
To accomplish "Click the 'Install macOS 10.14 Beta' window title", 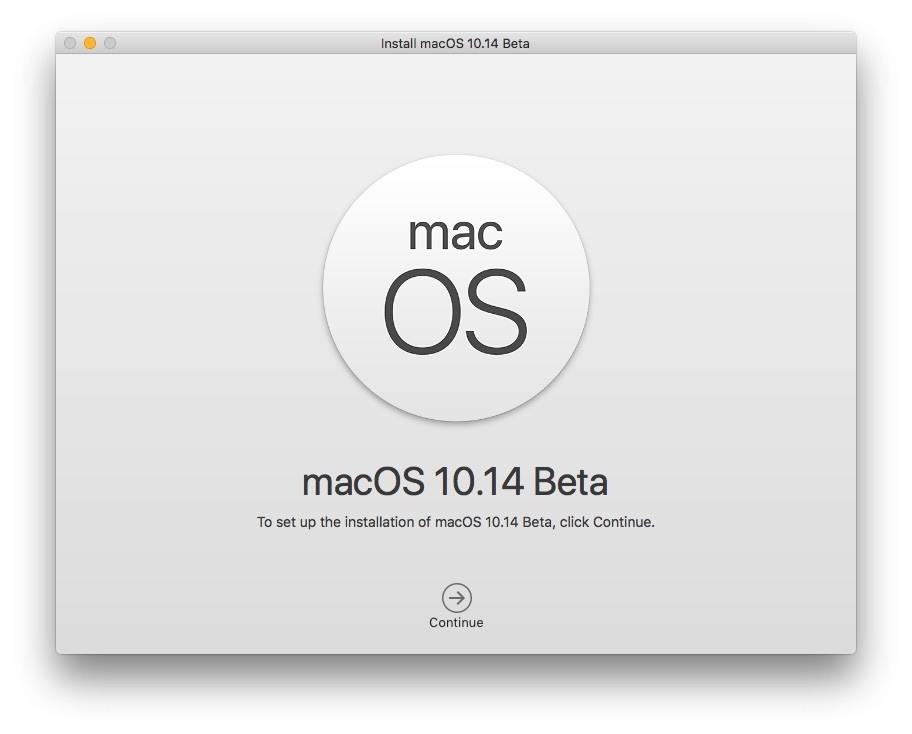I will click(x=455, y=44).
